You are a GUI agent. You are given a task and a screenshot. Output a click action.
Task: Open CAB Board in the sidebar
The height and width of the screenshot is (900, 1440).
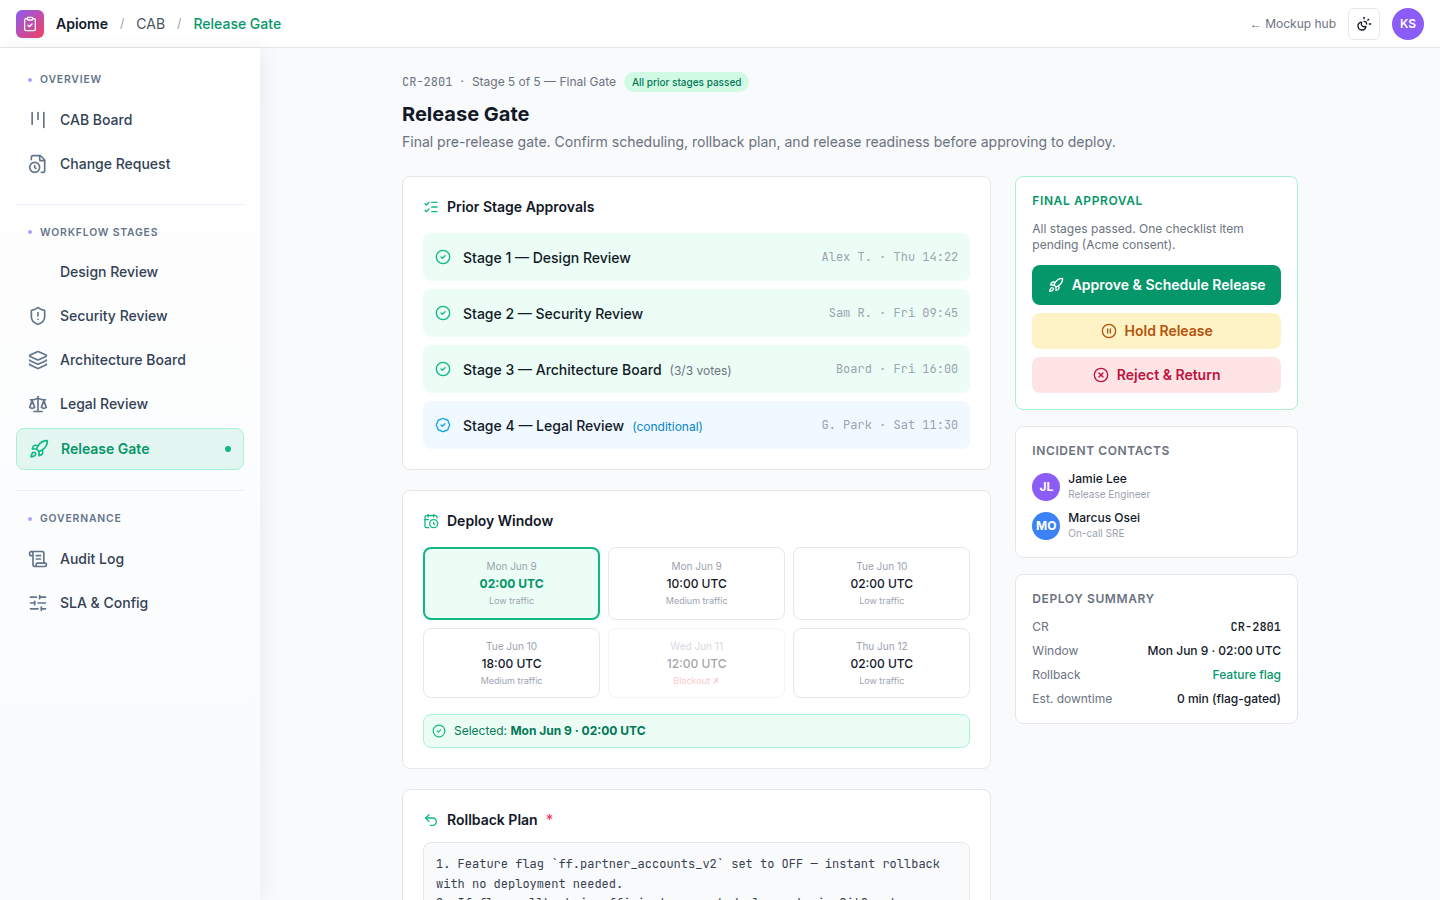(130, 120)
